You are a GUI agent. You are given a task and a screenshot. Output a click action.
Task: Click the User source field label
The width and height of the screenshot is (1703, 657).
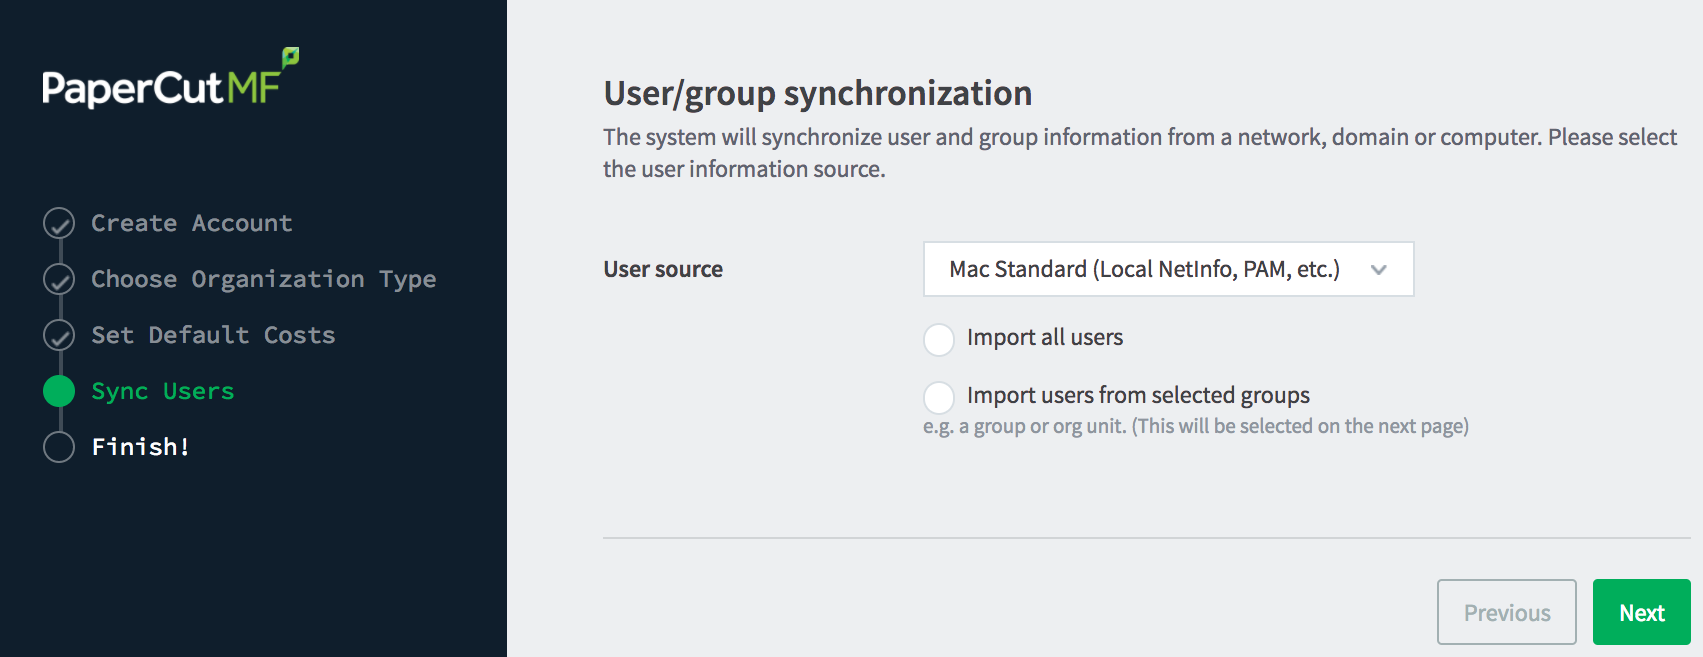coord(663,269)
